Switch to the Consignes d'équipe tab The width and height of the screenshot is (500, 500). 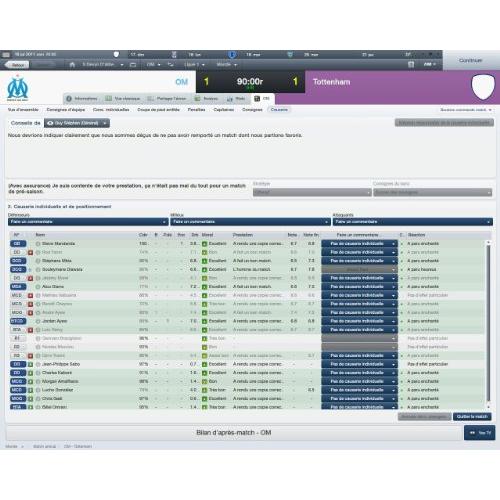(66, 110)
